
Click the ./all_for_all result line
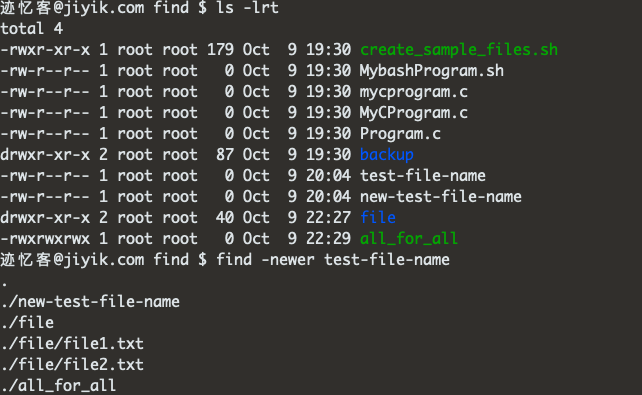(x=58, y=386)
